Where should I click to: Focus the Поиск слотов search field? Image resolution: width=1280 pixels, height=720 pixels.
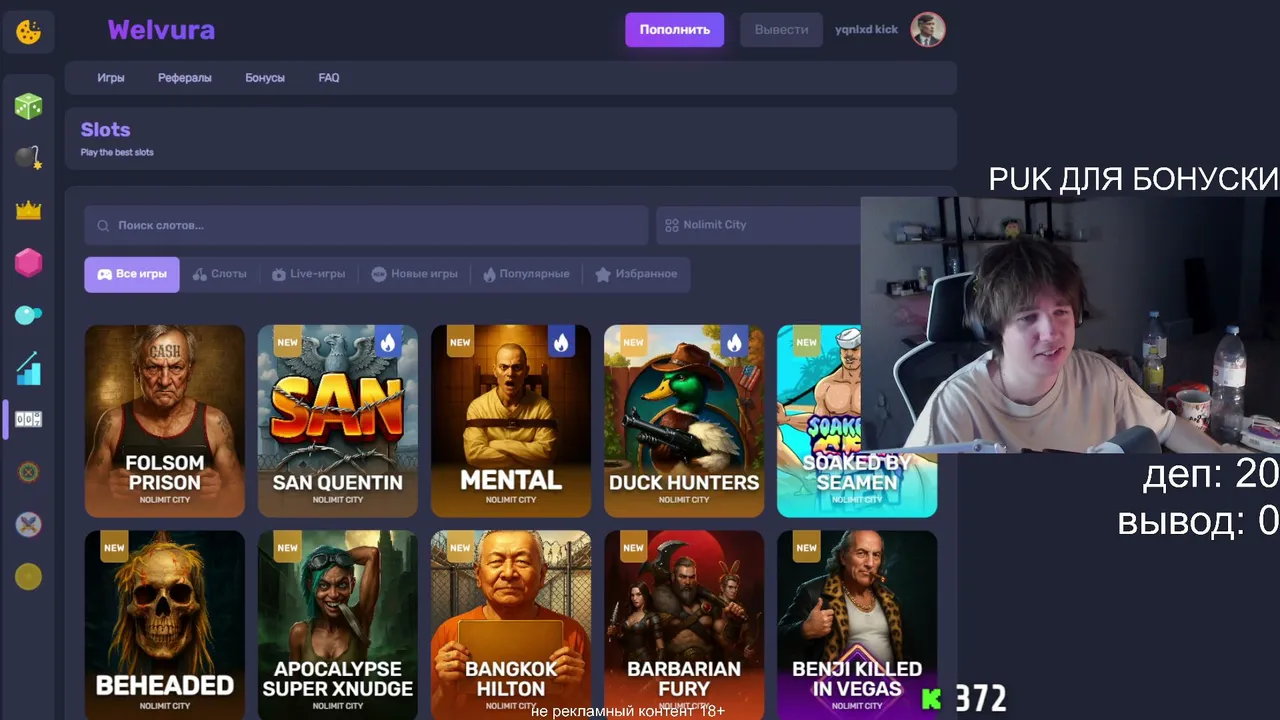click(366, 225)
